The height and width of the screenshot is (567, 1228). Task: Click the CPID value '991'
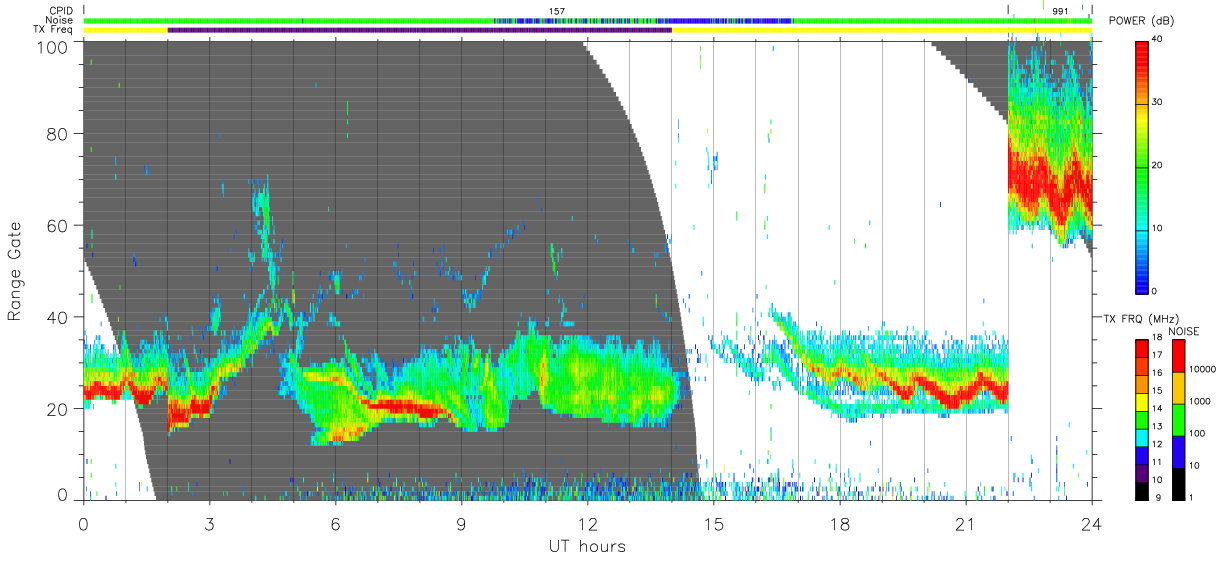pyautogui.click(x=1061, y=11)
